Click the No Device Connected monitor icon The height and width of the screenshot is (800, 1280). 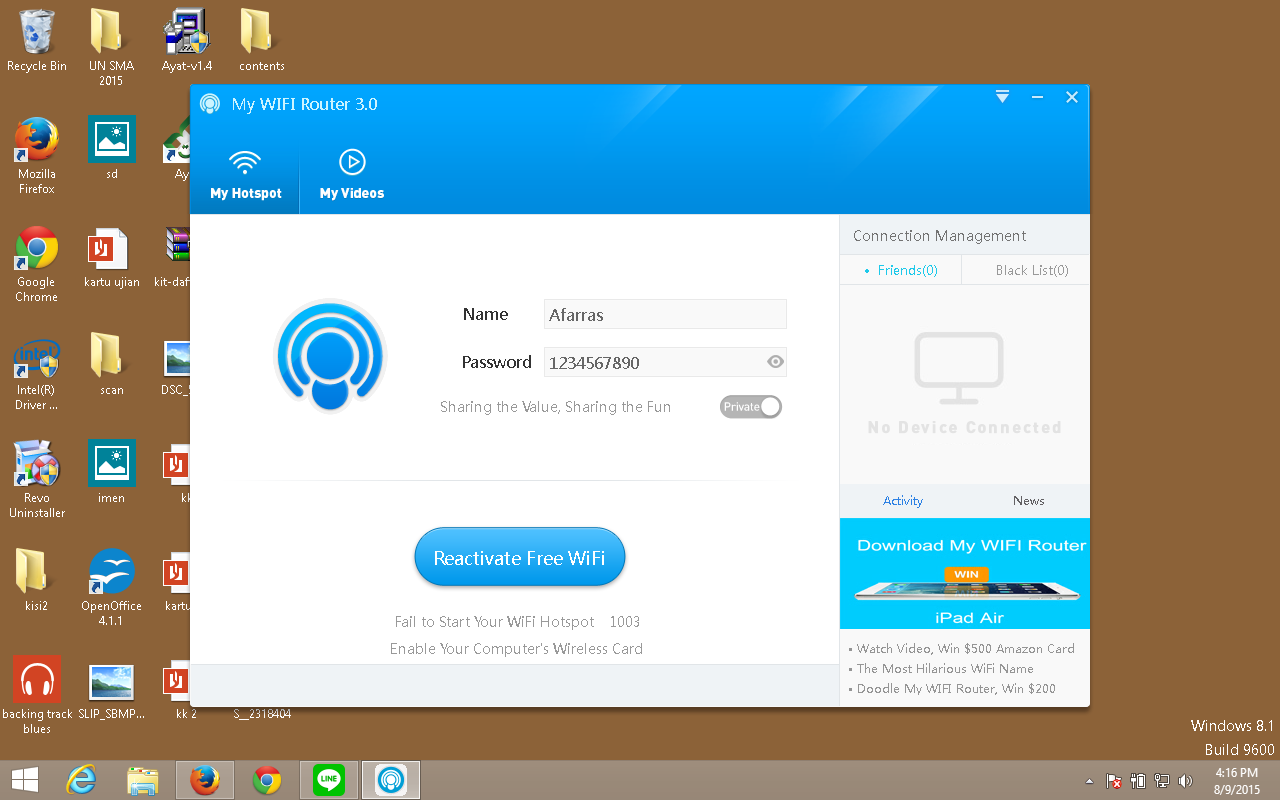tap(959, 367)
